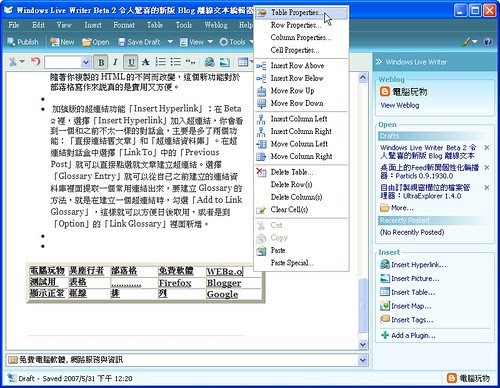Select Move Row Up
The height and width of the screenshot is (388, 500).
pyautogui.click(x=301, y=91)
